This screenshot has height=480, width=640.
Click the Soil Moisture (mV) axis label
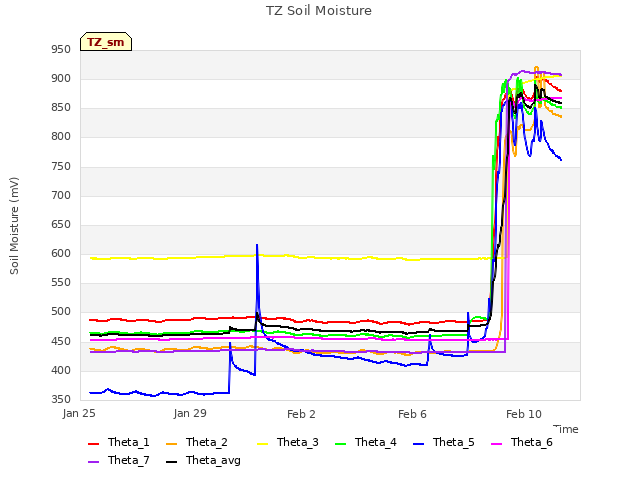14,226
